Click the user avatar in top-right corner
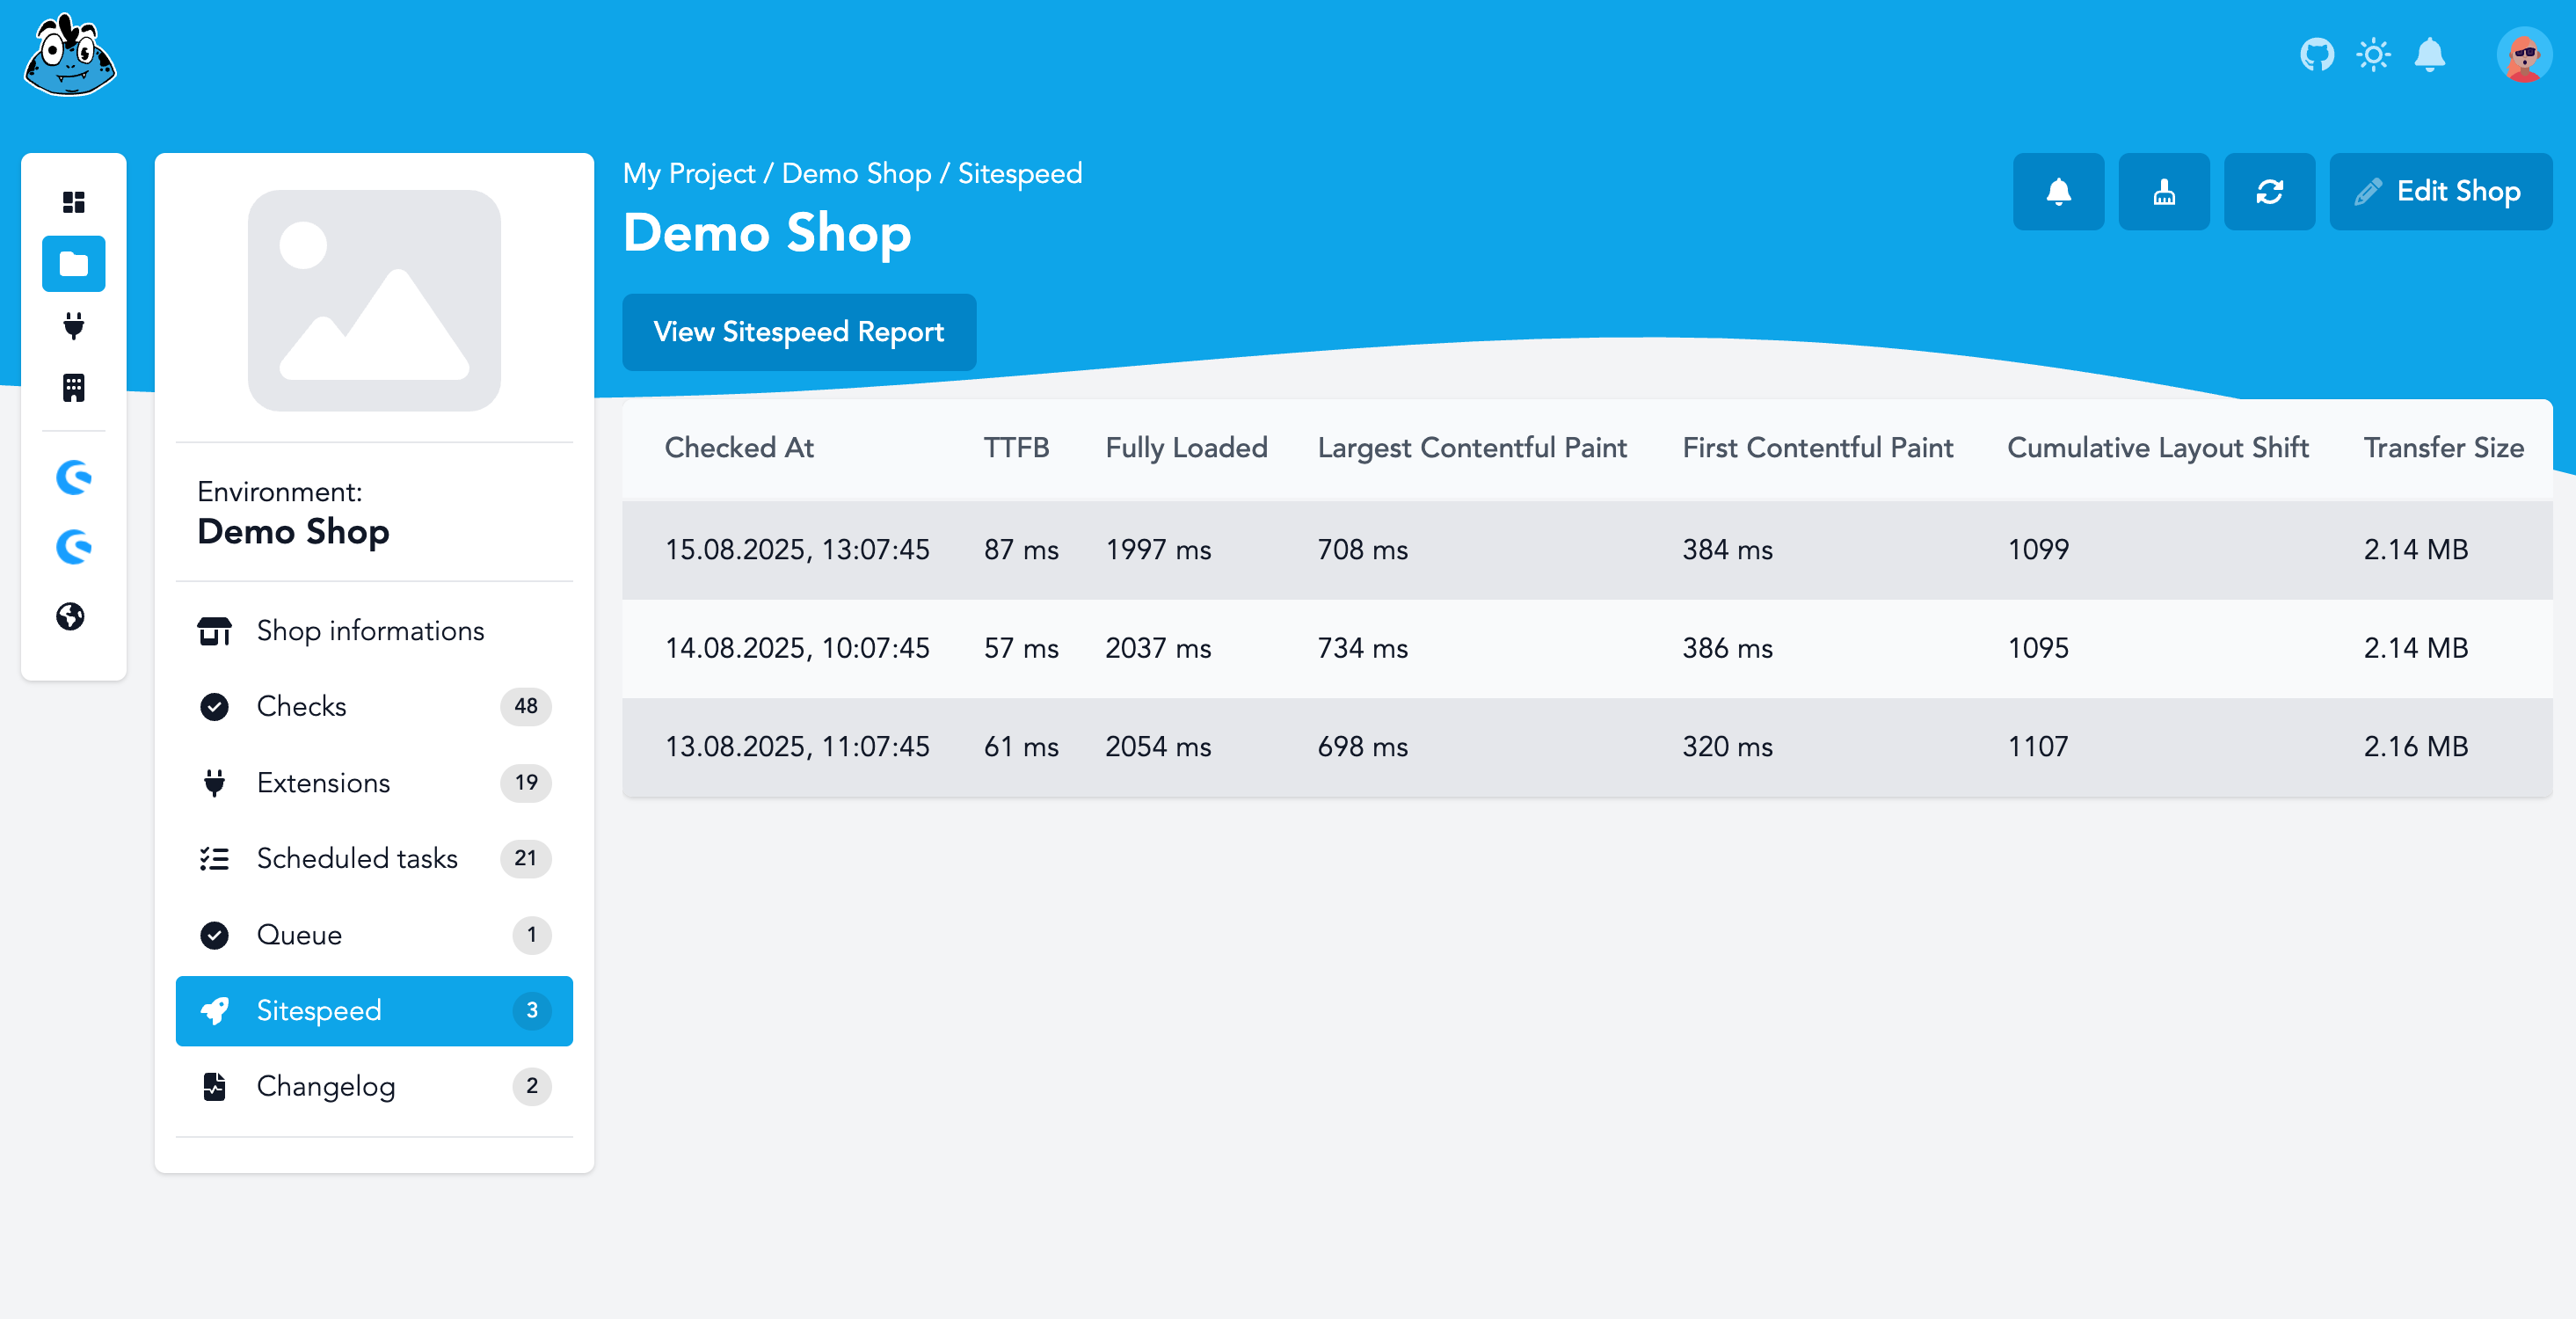 [x=2523, y=55]
